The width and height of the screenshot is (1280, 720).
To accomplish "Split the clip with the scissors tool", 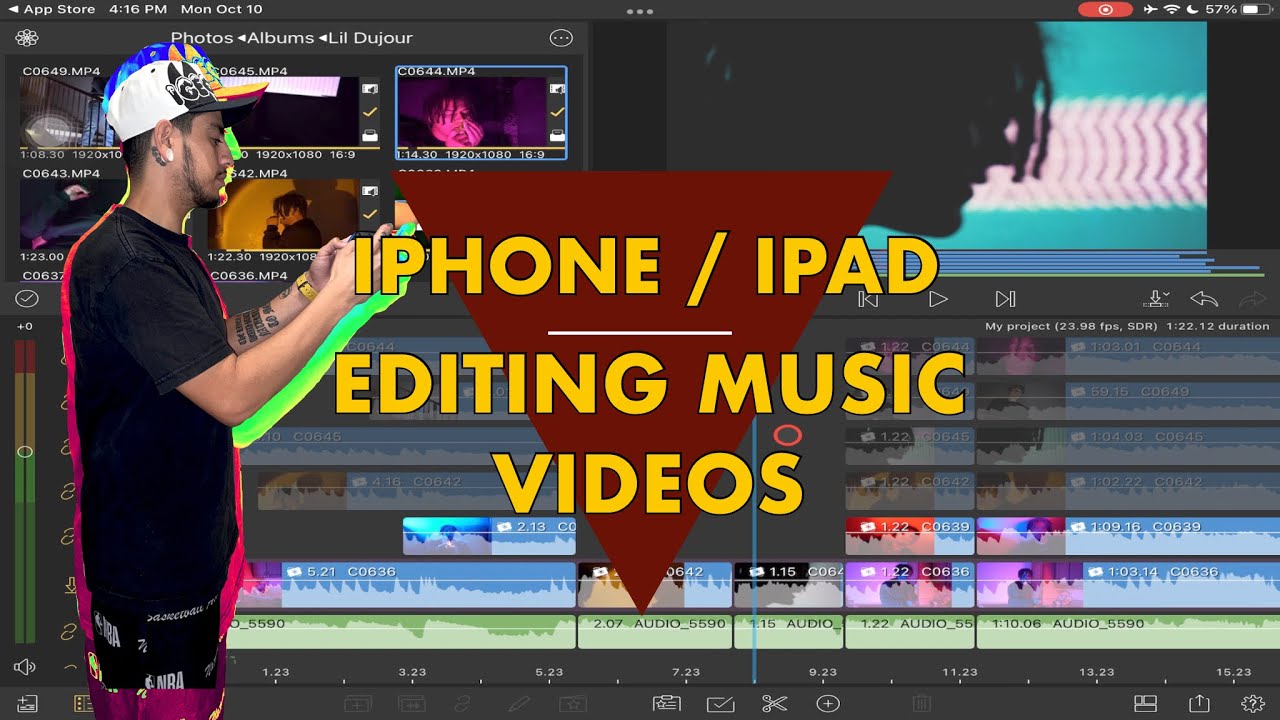I will (774, 704).
